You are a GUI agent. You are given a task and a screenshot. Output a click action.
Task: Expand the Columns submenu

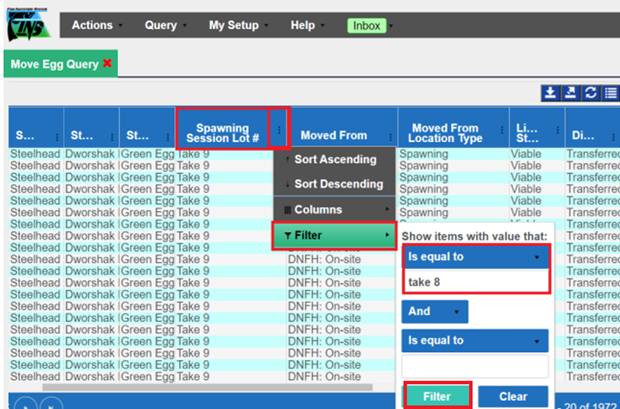click(334, 210)
